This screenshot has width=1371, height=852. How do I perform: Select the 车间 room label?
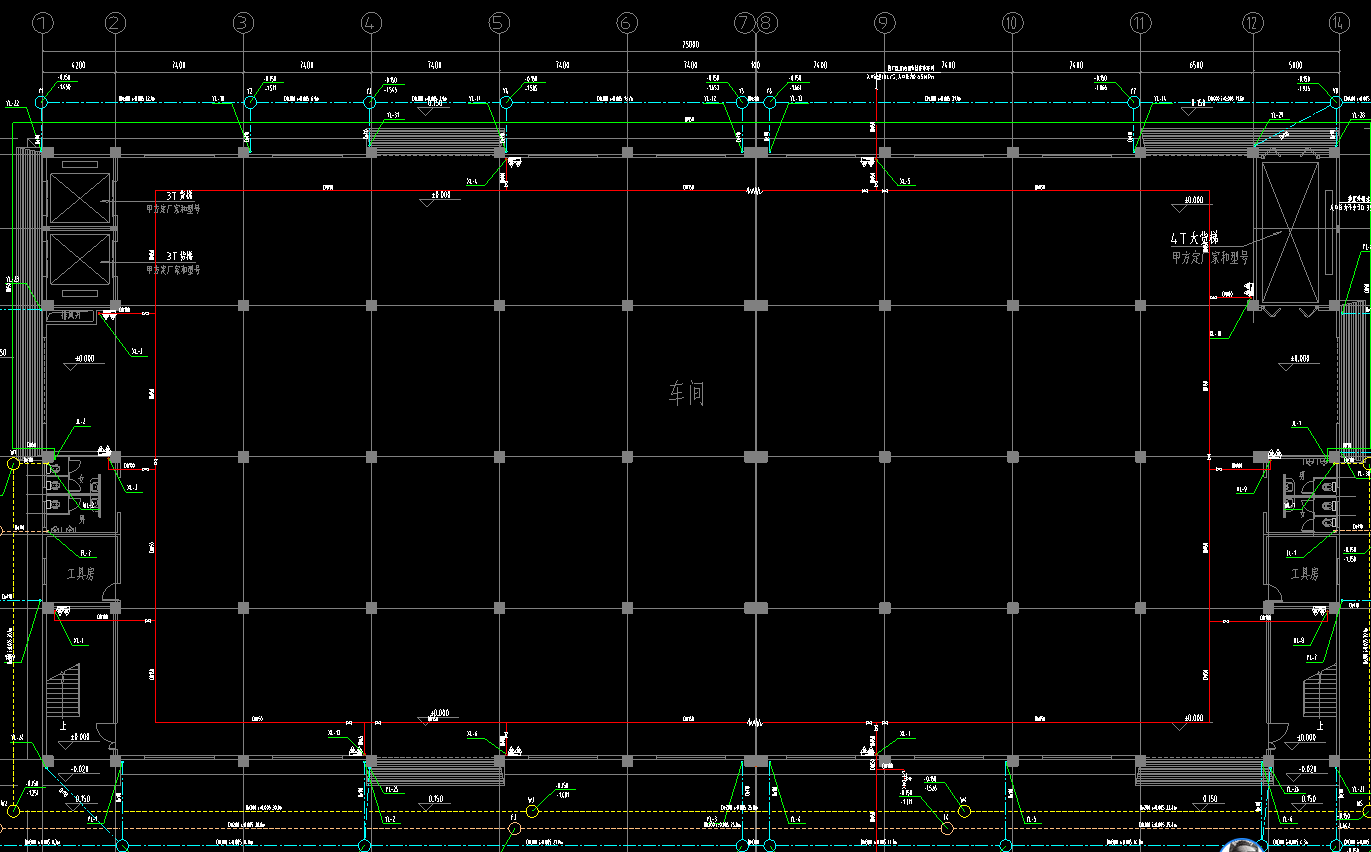click(x=686, y=393)
